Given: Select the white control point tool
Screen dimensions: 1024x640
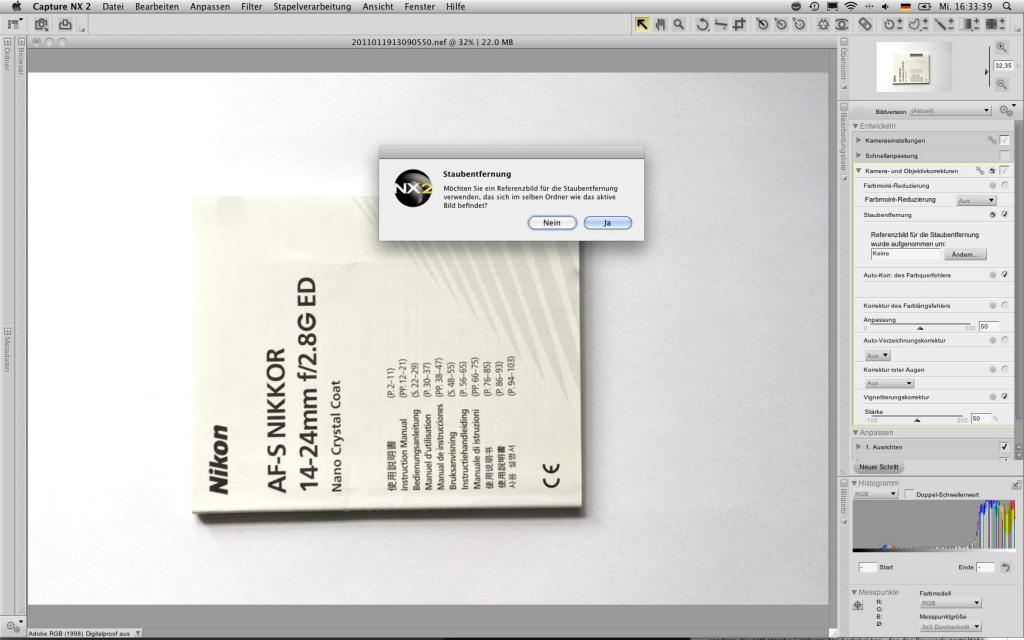Looking at the screenshot, I should (x=799, y=24).
